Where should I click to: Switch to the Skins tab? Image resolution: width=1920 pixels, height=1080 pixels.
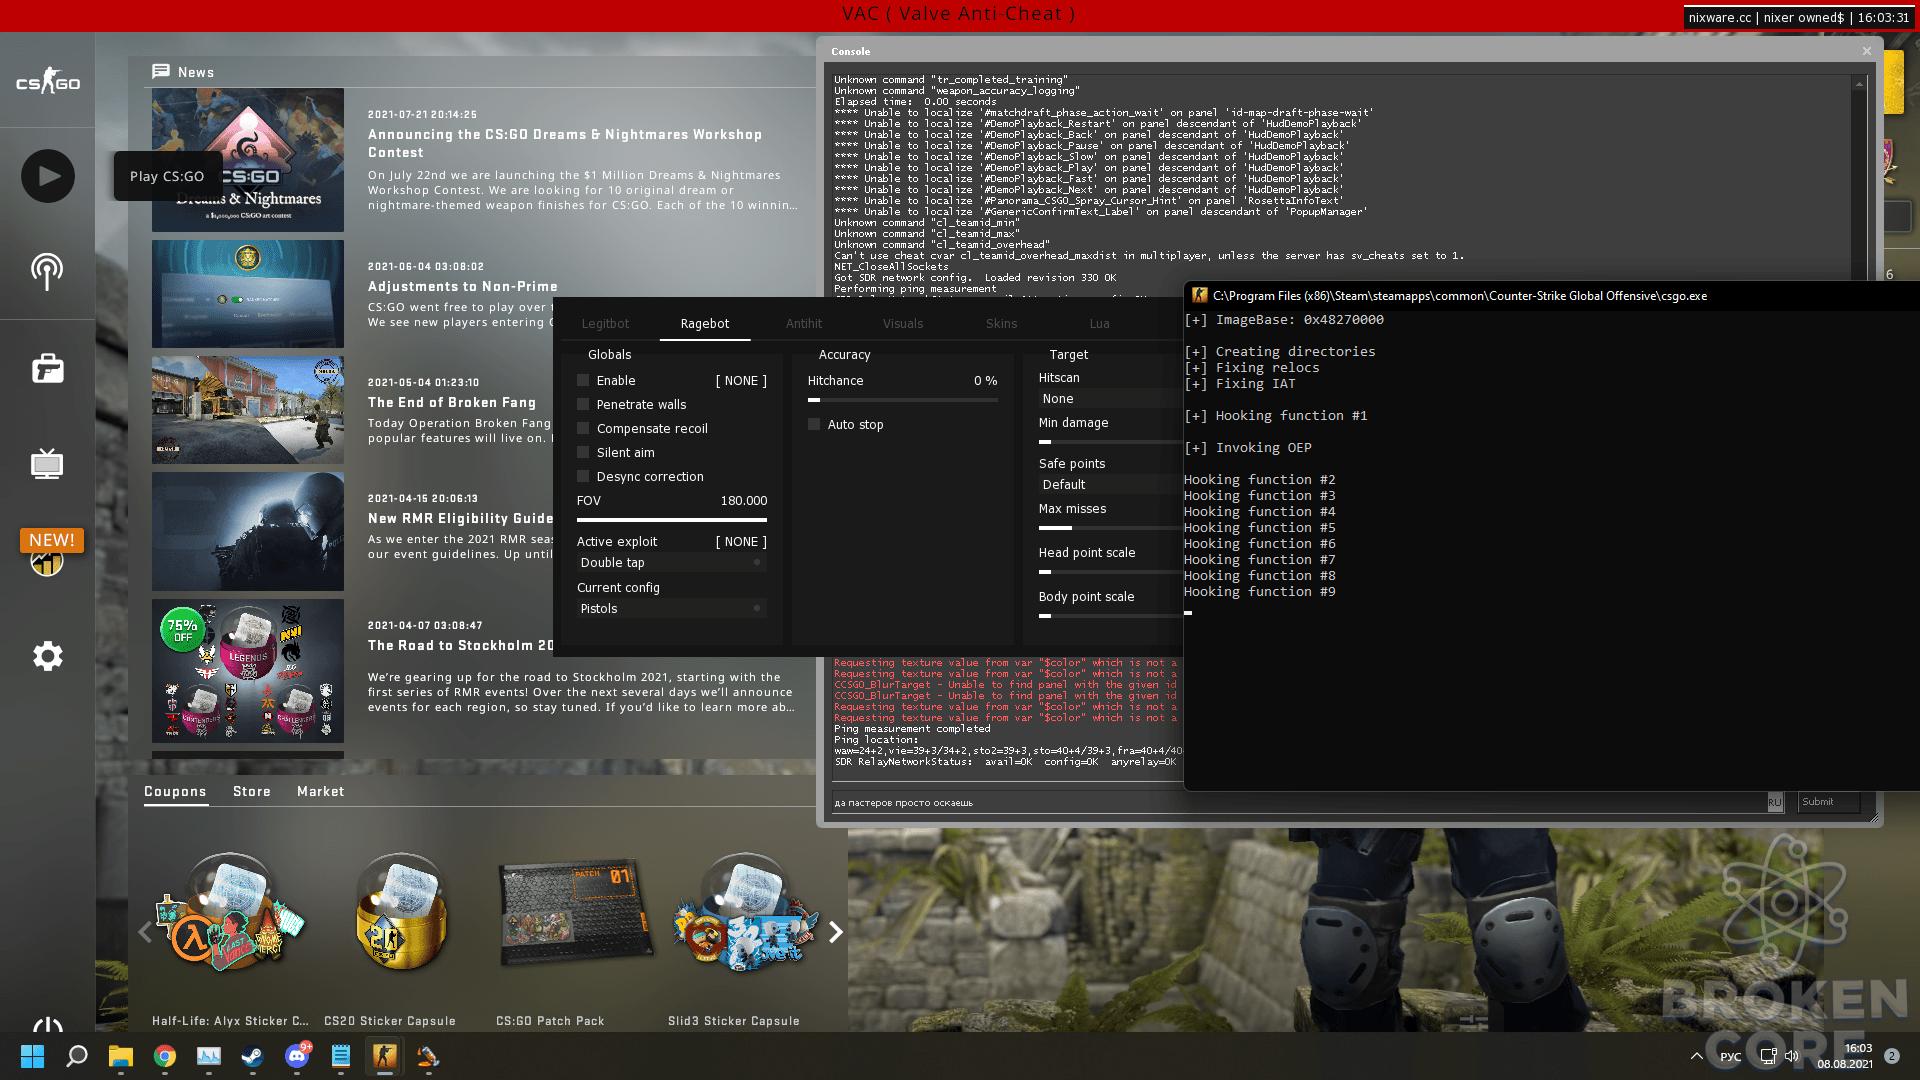tap(1001, 324)
